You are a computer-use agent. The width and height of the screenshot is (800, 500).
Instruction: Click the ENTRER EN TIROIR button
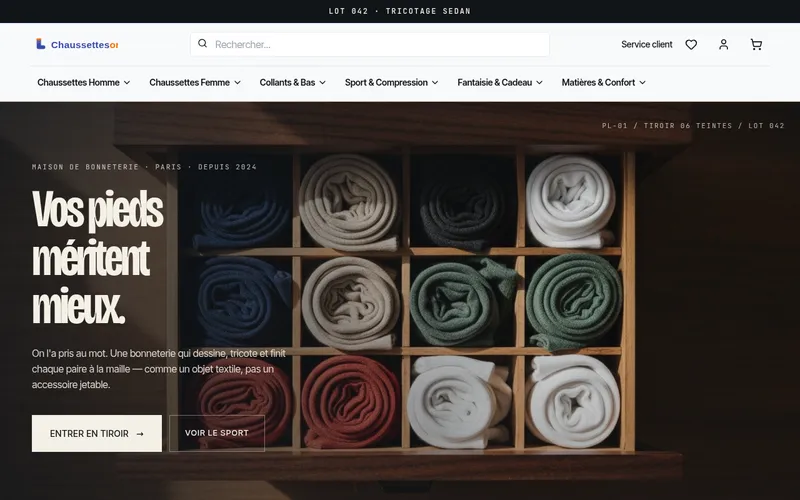pyautogui.click(x=97, y=433)
